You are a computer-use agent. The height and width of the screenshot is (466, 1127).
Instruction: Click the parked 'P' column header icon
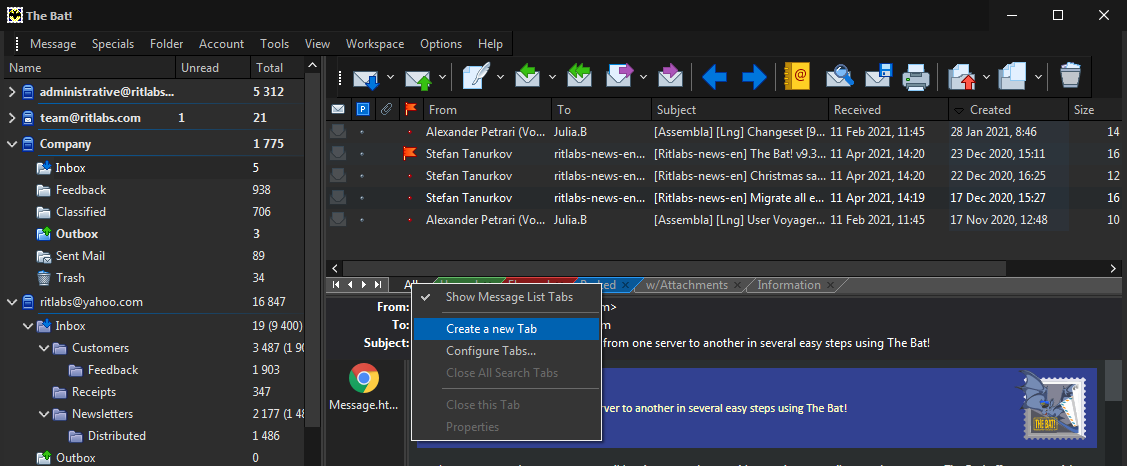click(363, 109)
